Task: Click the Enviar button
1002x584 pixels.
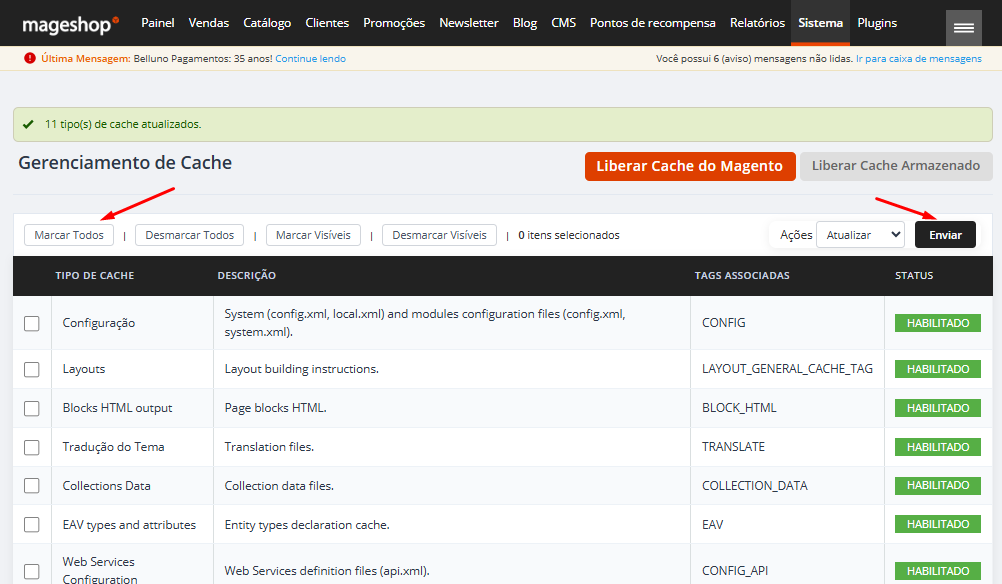Action: (945, 234)
